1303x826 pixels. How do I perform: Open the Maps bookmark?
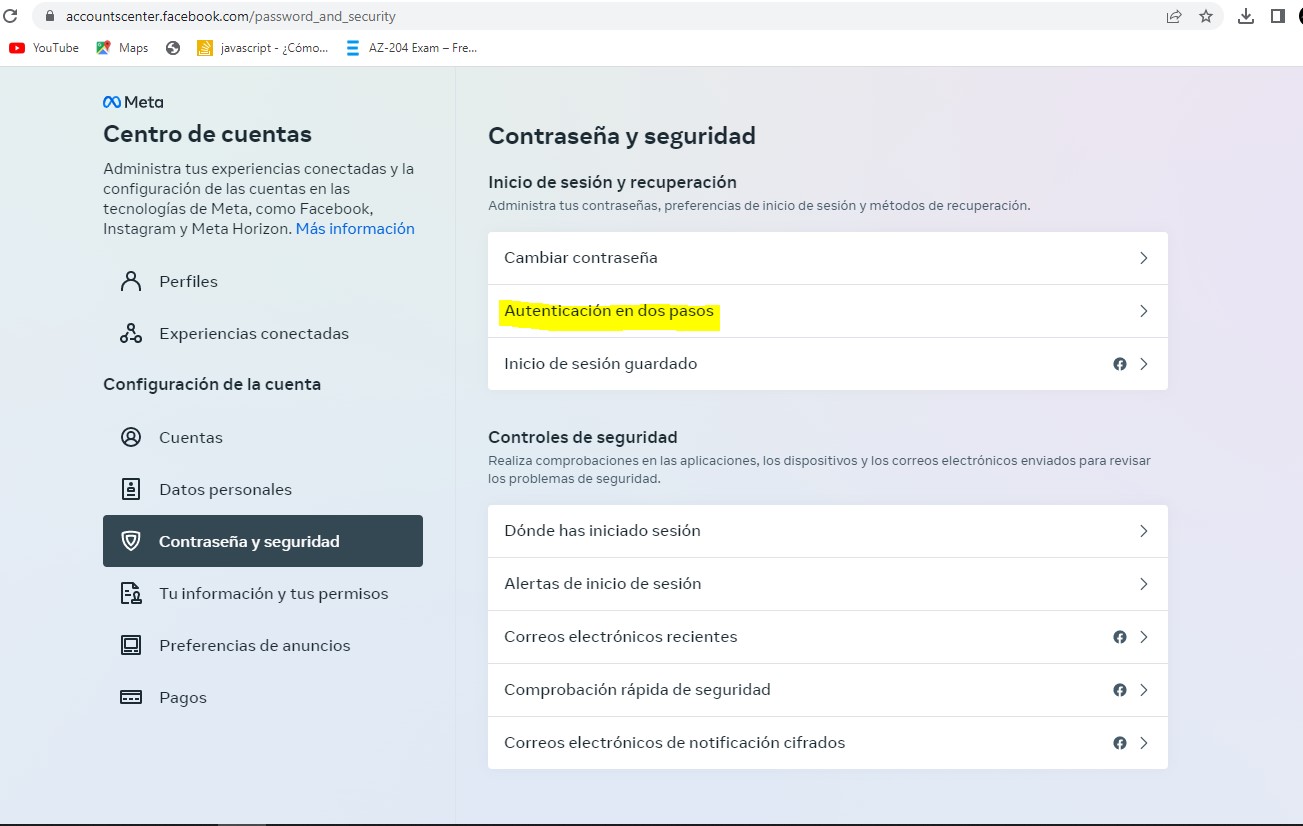coord(122,48)
